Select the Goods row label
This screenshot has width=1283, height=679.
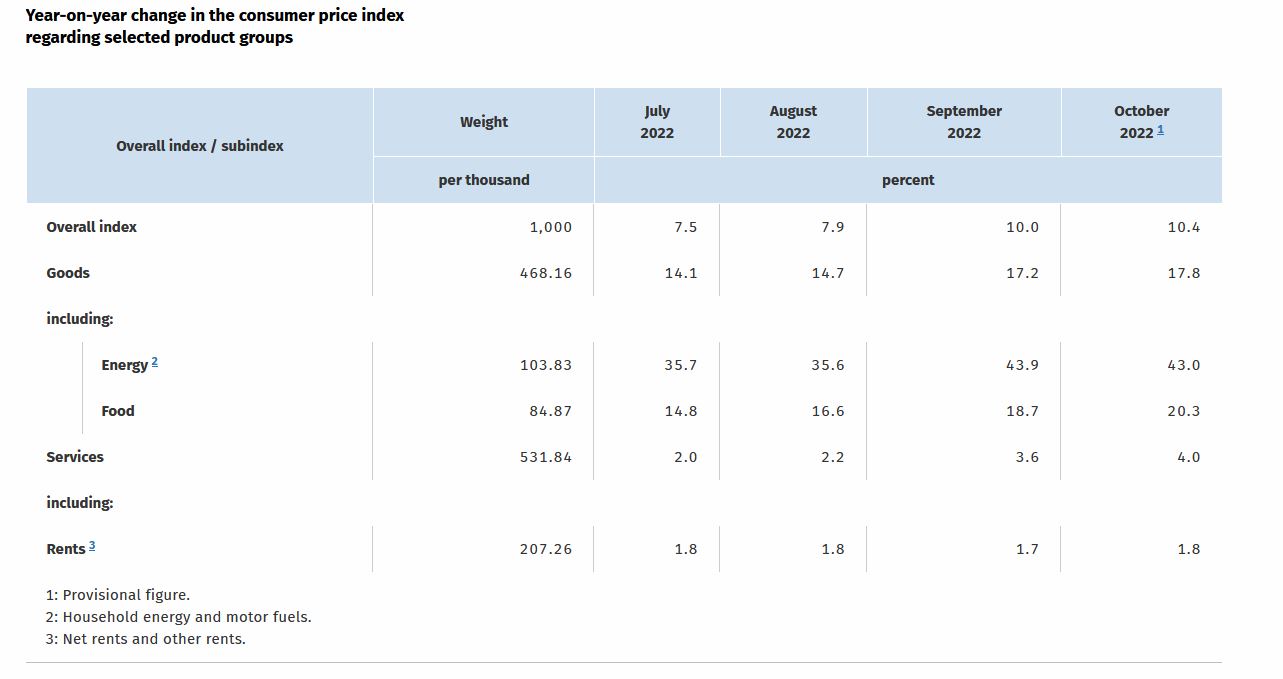click(68, 273)
